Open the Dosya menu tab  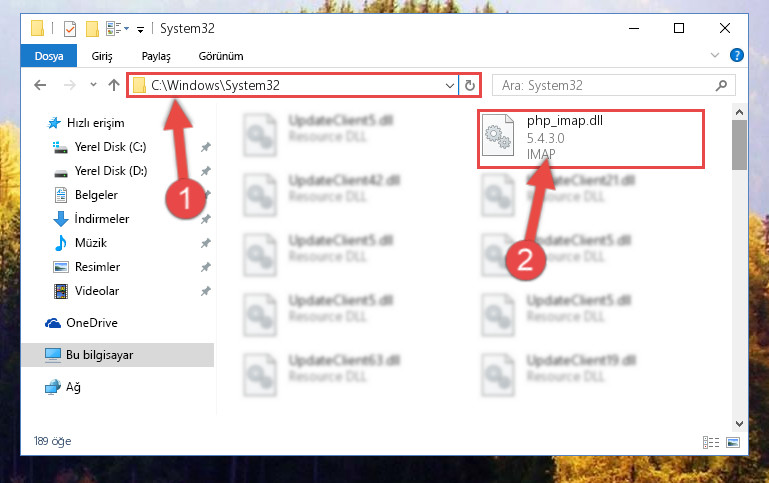coord(49,56)
